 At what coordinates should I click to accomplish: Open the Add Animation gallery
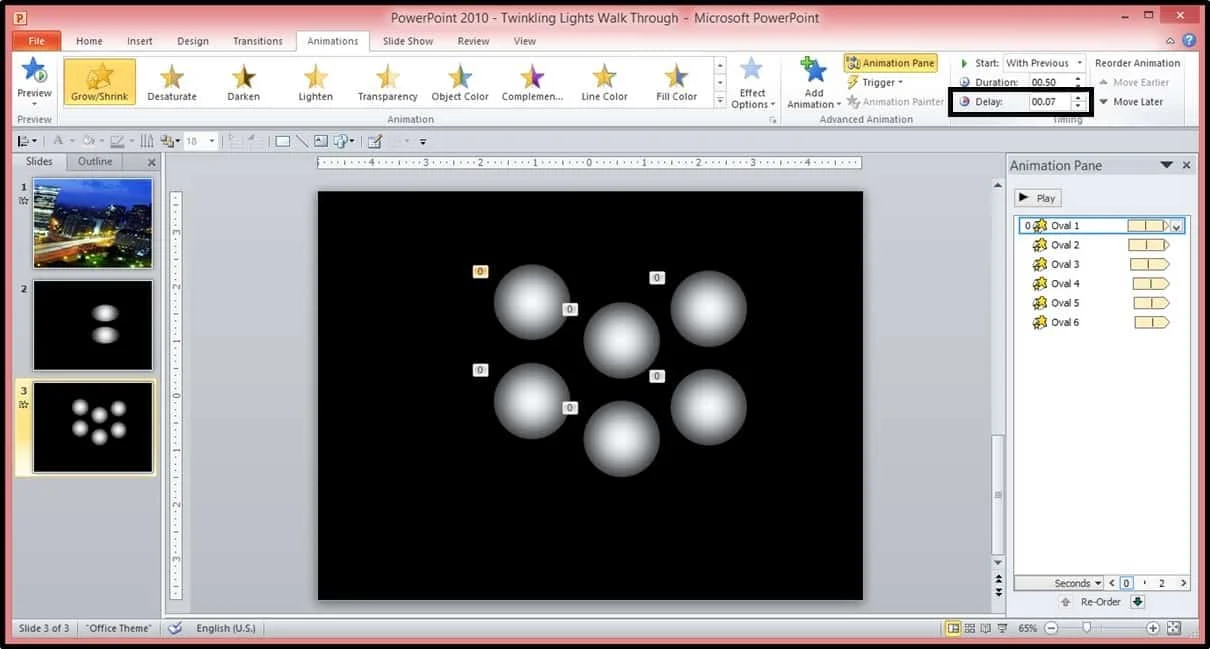click(x=814, y=82)
